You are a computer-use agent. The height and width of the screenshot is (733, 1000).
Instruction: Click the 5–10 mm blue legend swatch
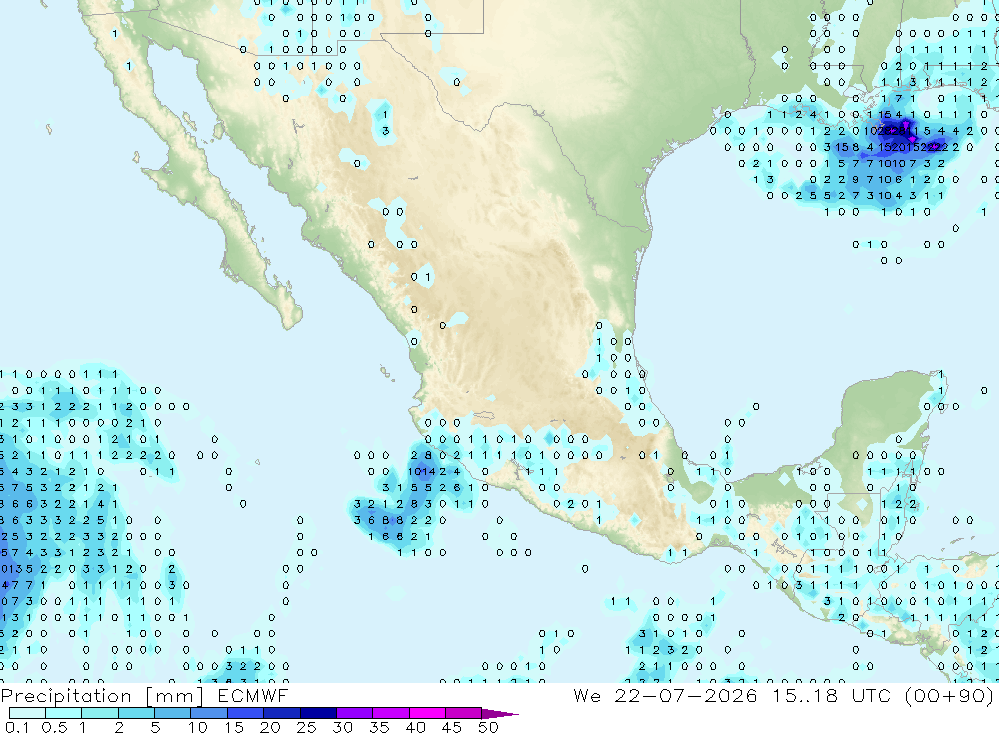[x=173, y=713]
